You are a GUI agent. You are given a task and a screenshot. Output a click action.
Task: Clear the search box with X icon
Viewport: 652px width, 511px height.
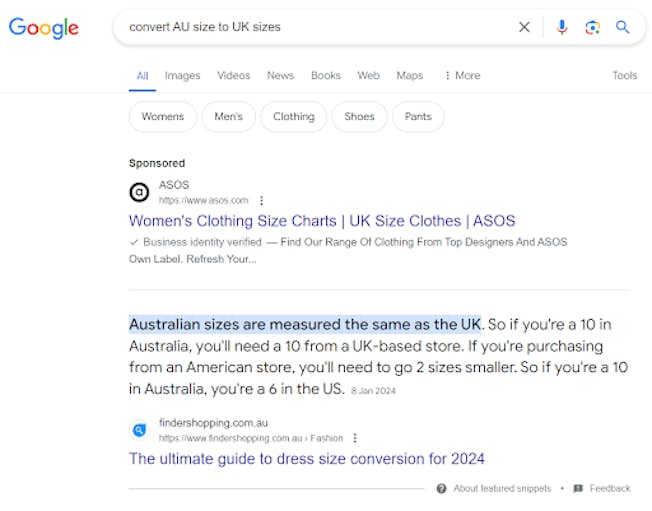(524, 27)
